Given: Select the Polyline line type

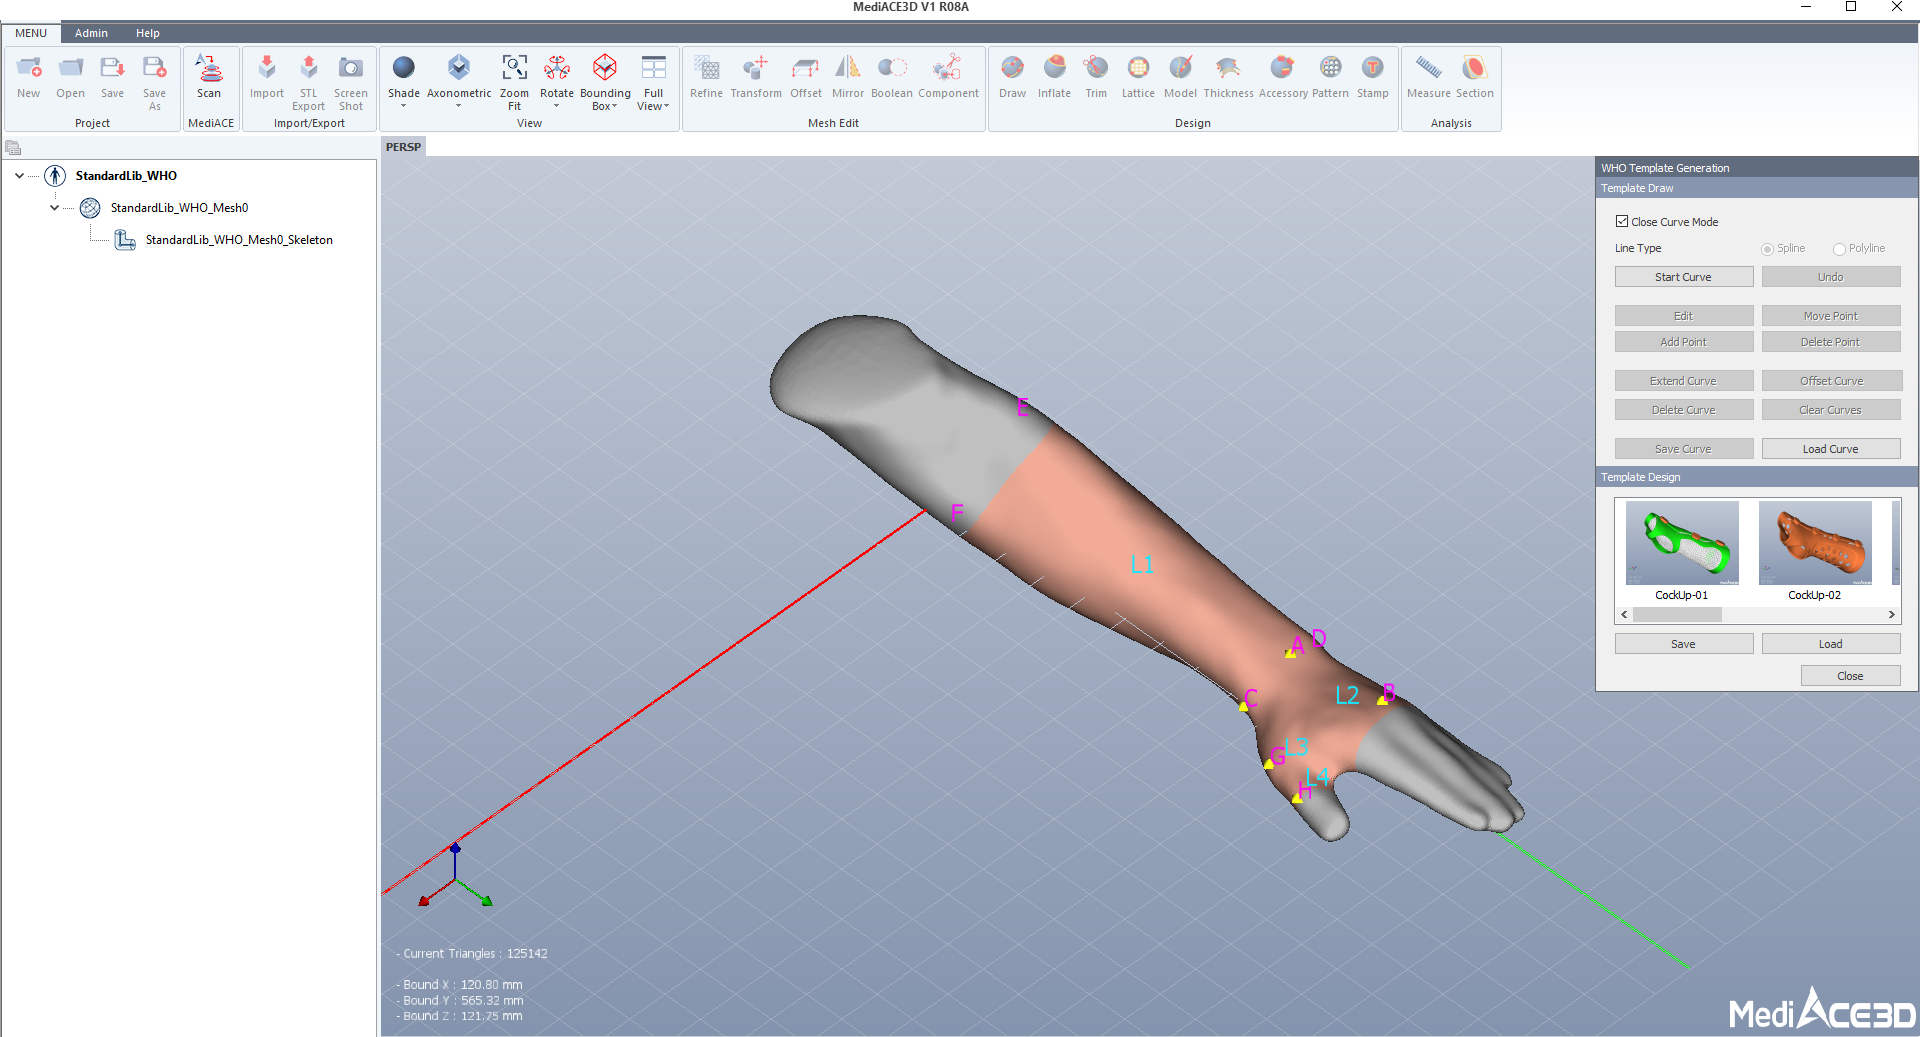Looking at the screenshot, I should pyautogui.click(x=1839, y=249).
